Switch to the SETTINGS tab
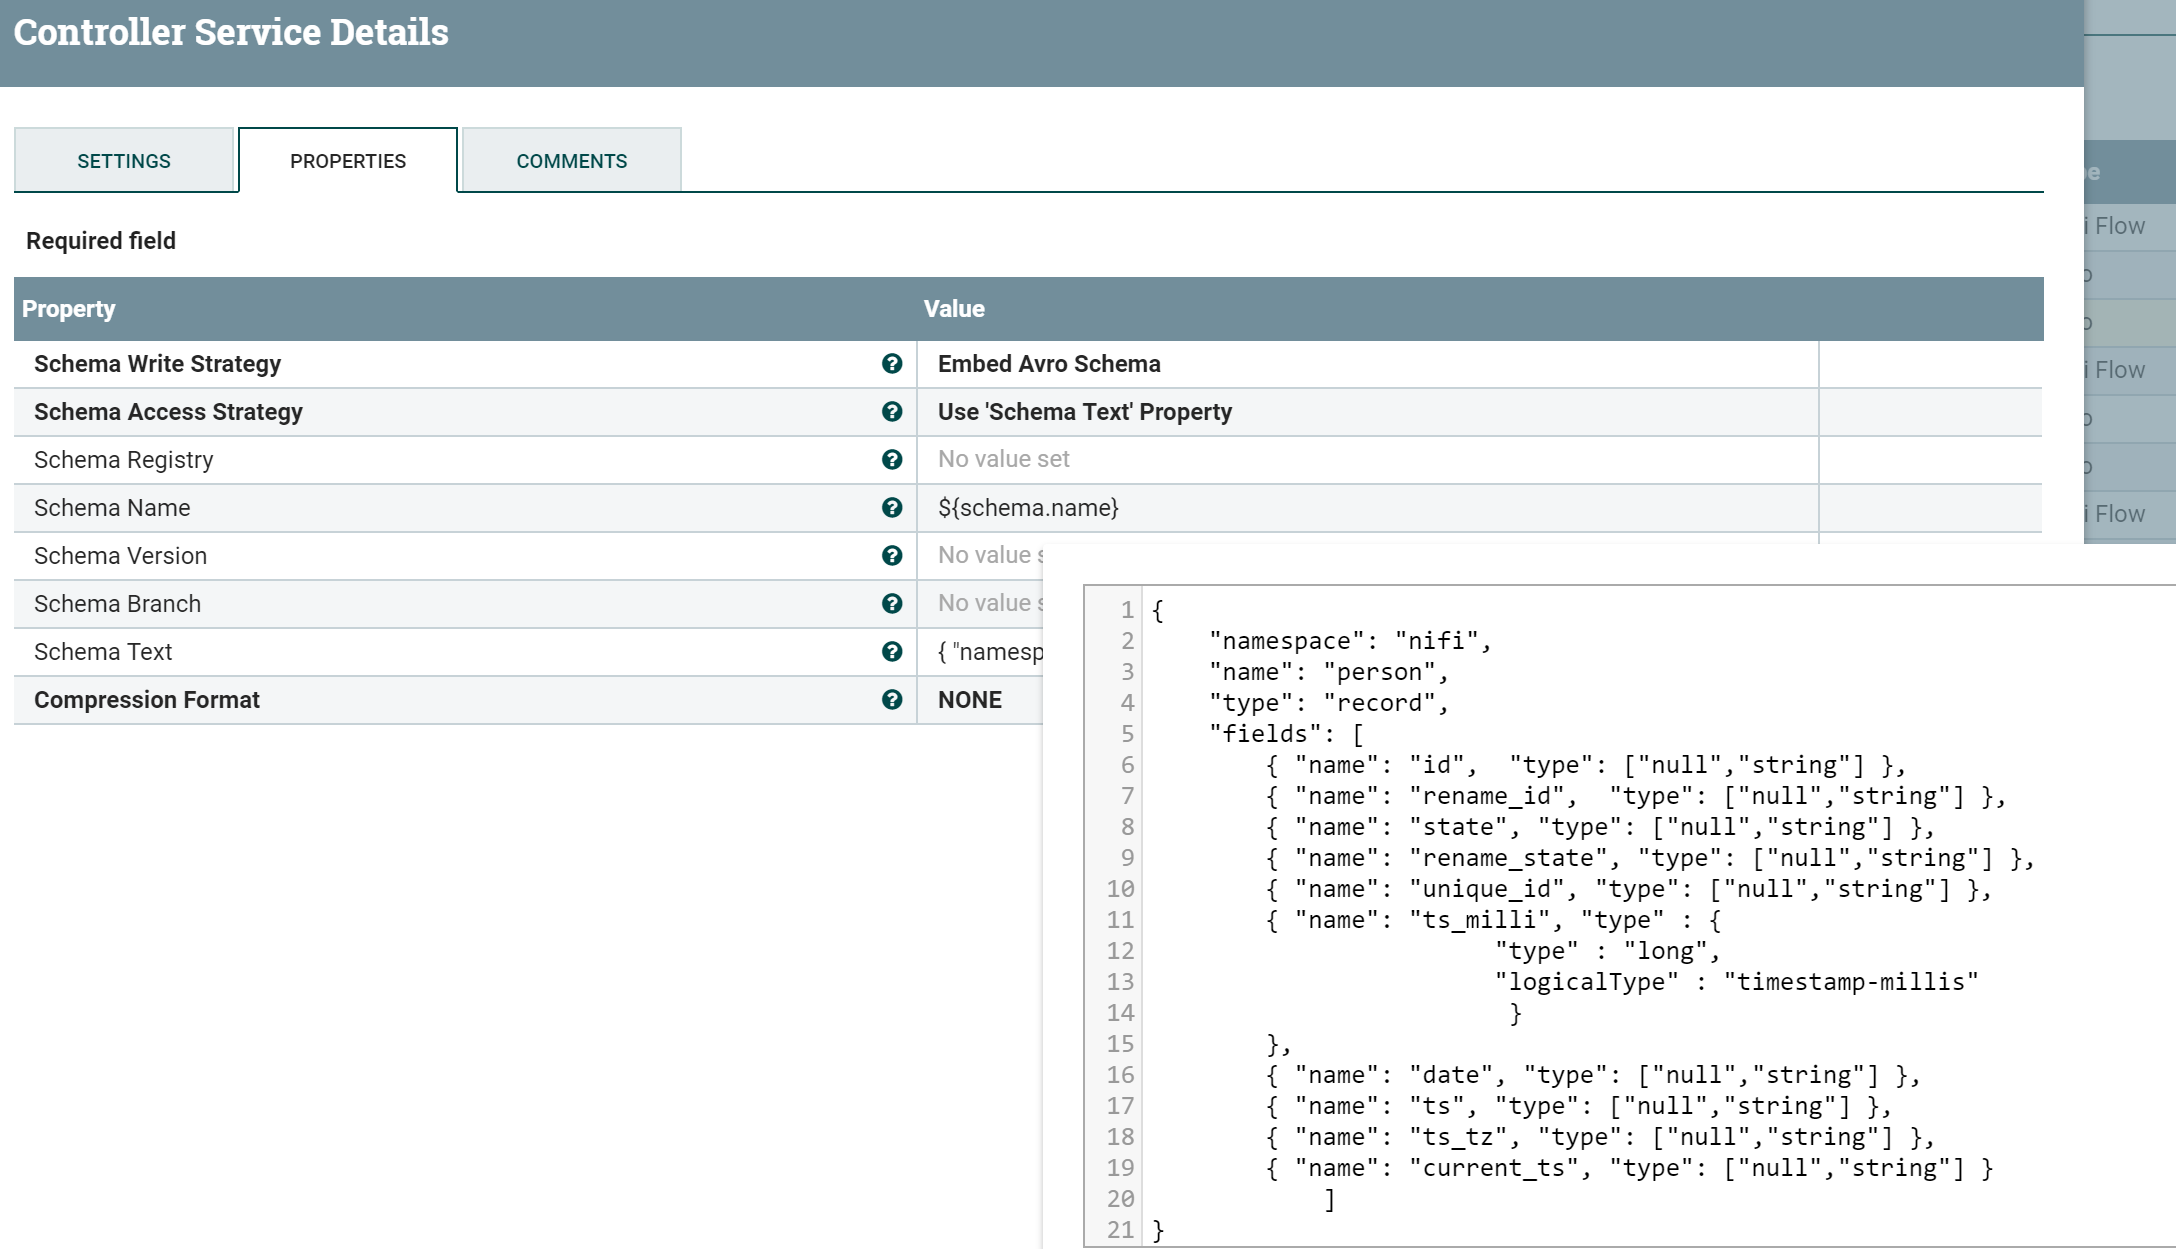Screen dimensions: 2176x1249 click(124, 160)
